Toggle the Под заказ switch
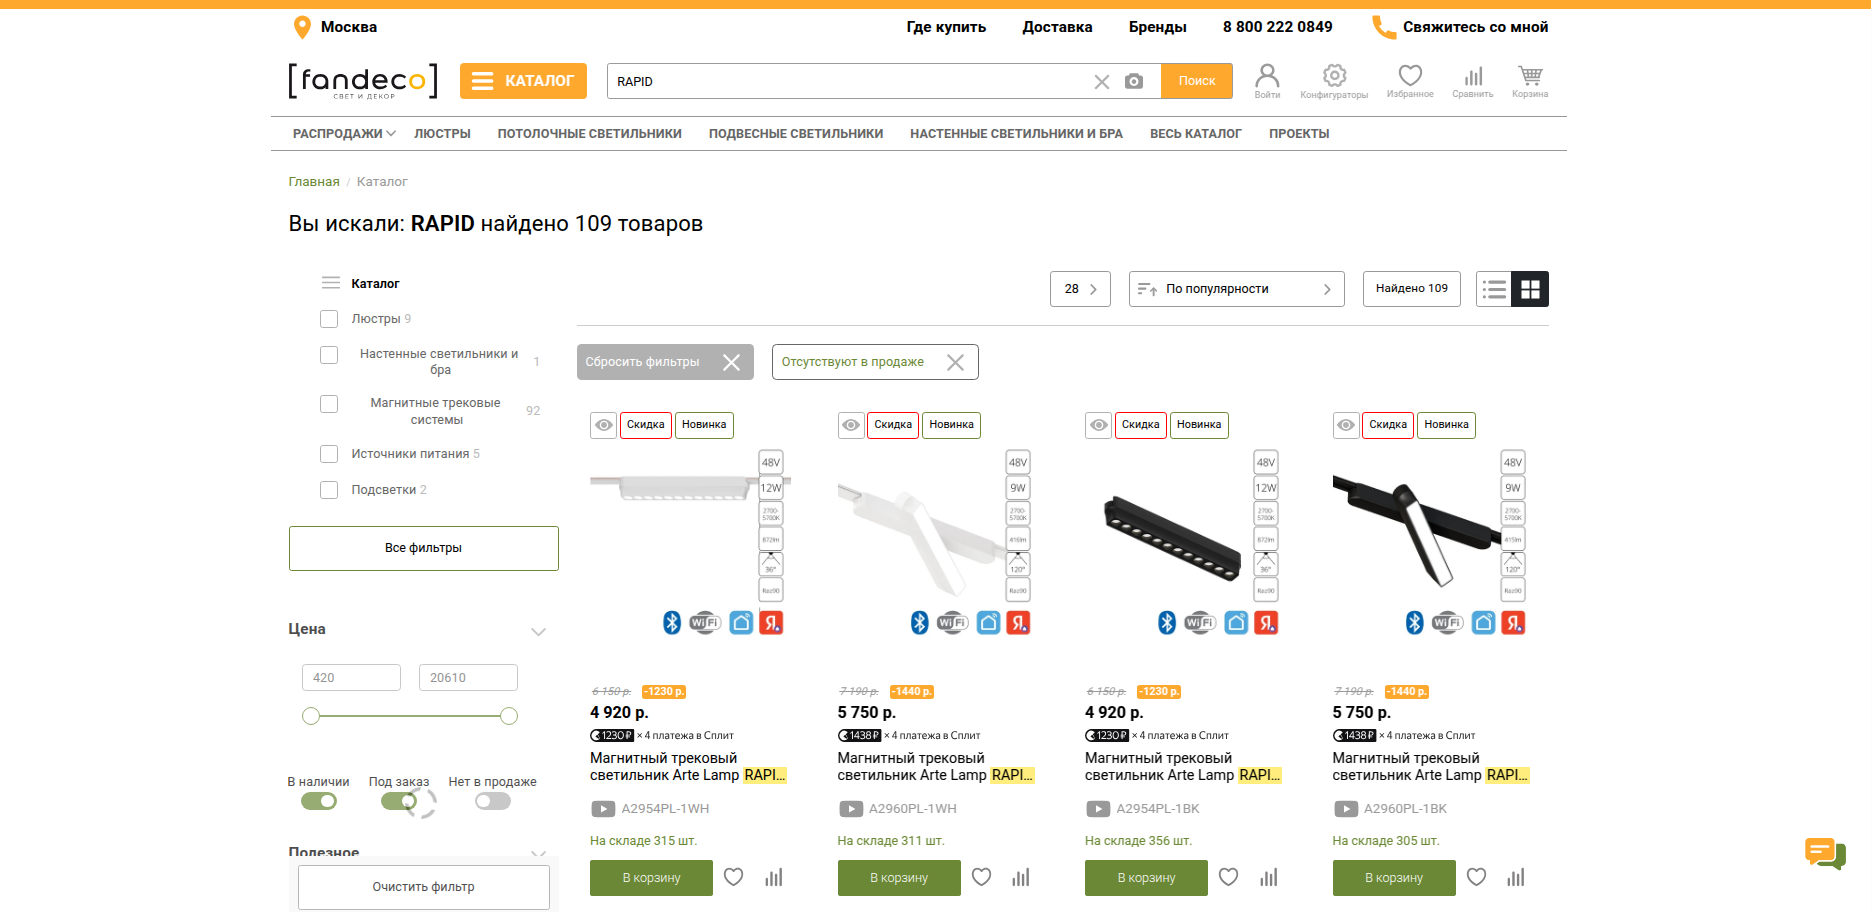 (399, 801)
